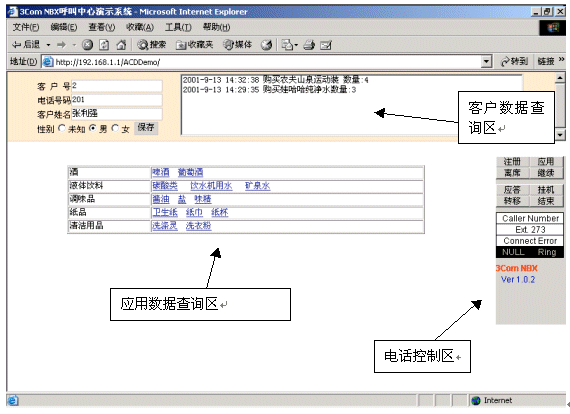Click the 电话号码 input field
Image resolution: width=570 pixels, height=414 pixels.
point(117,100)
